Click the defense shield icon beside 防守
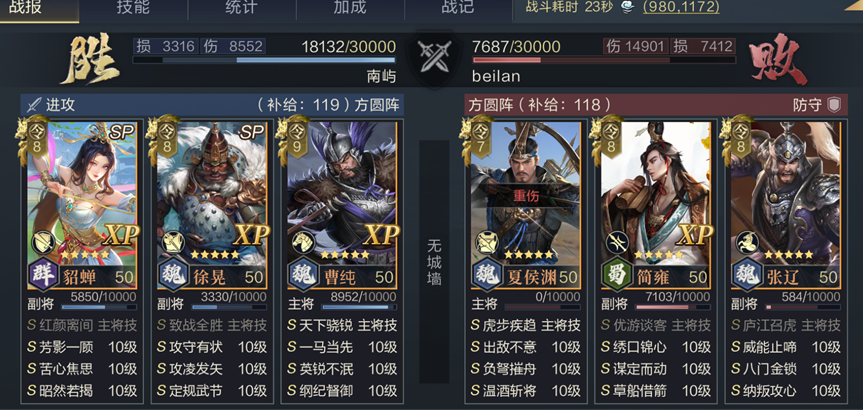The image size is (863, 410). tap(834, 105)
